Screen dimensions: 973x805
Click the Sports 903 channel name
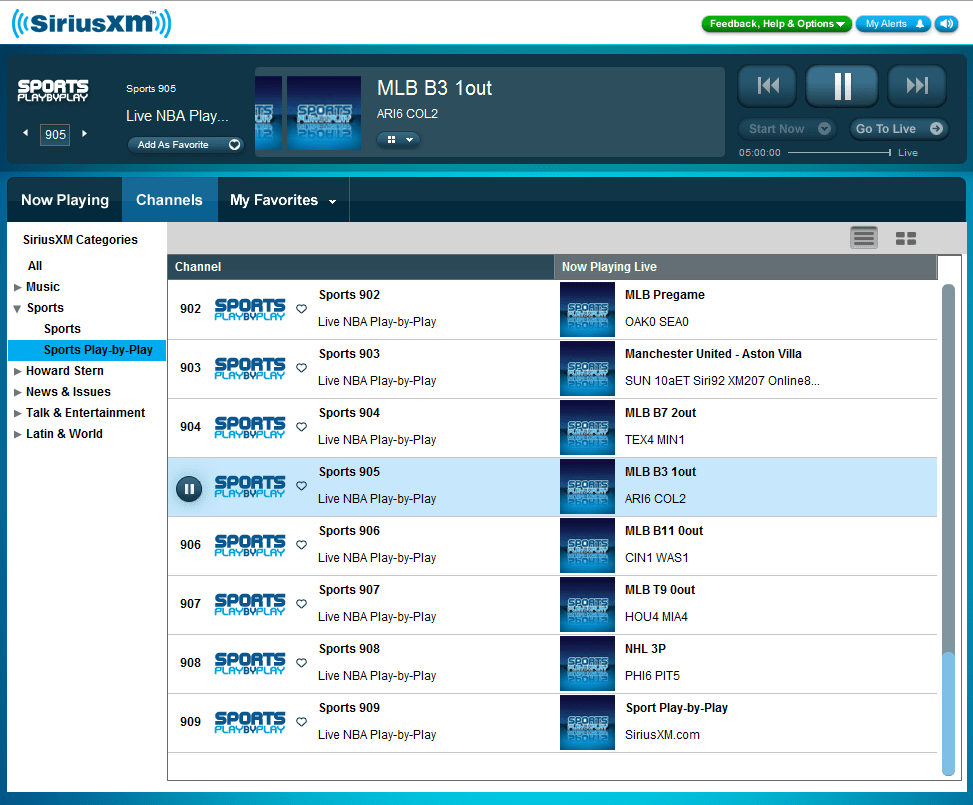pyautogui.click(x=349, y=354)
